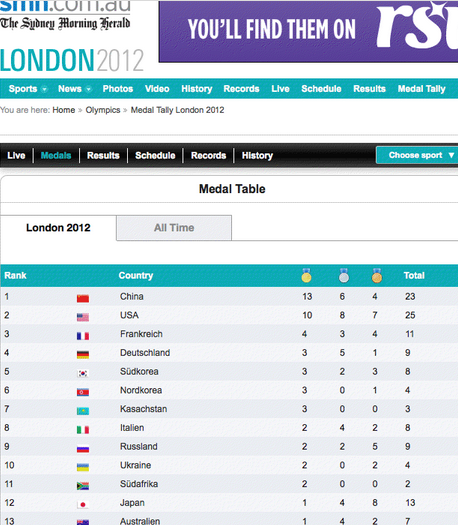Click the Japan flag icon

point(83,504)
